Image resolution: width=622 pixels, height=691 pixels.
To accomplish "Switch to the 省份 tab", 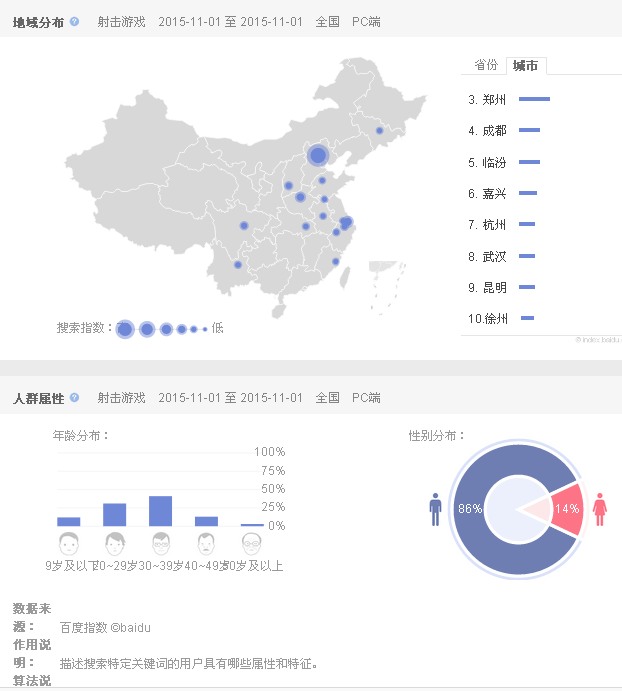I will click(x=486, y=65).
